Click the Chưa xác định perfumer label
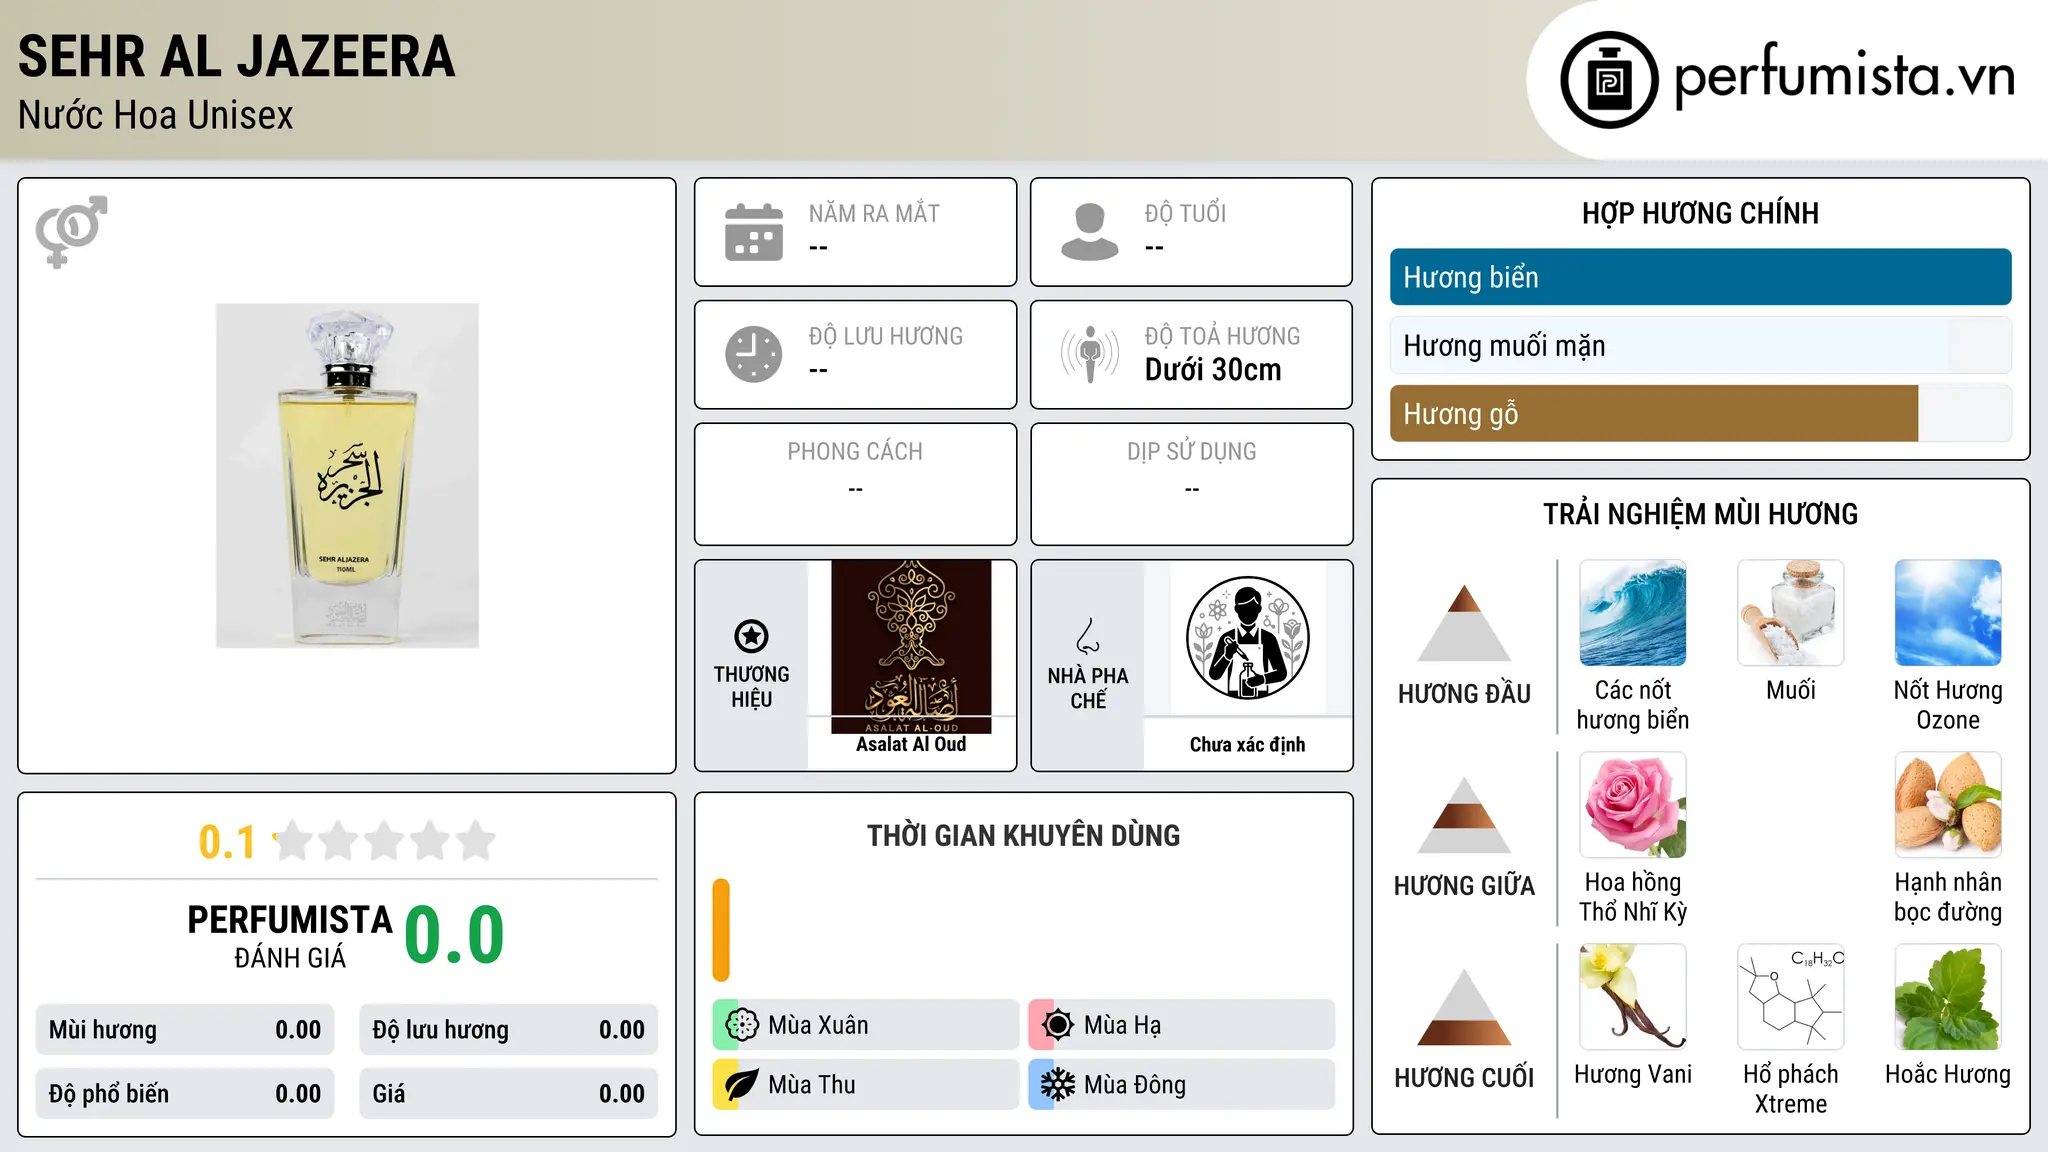2048x1152 pixels. point(1247,744)
